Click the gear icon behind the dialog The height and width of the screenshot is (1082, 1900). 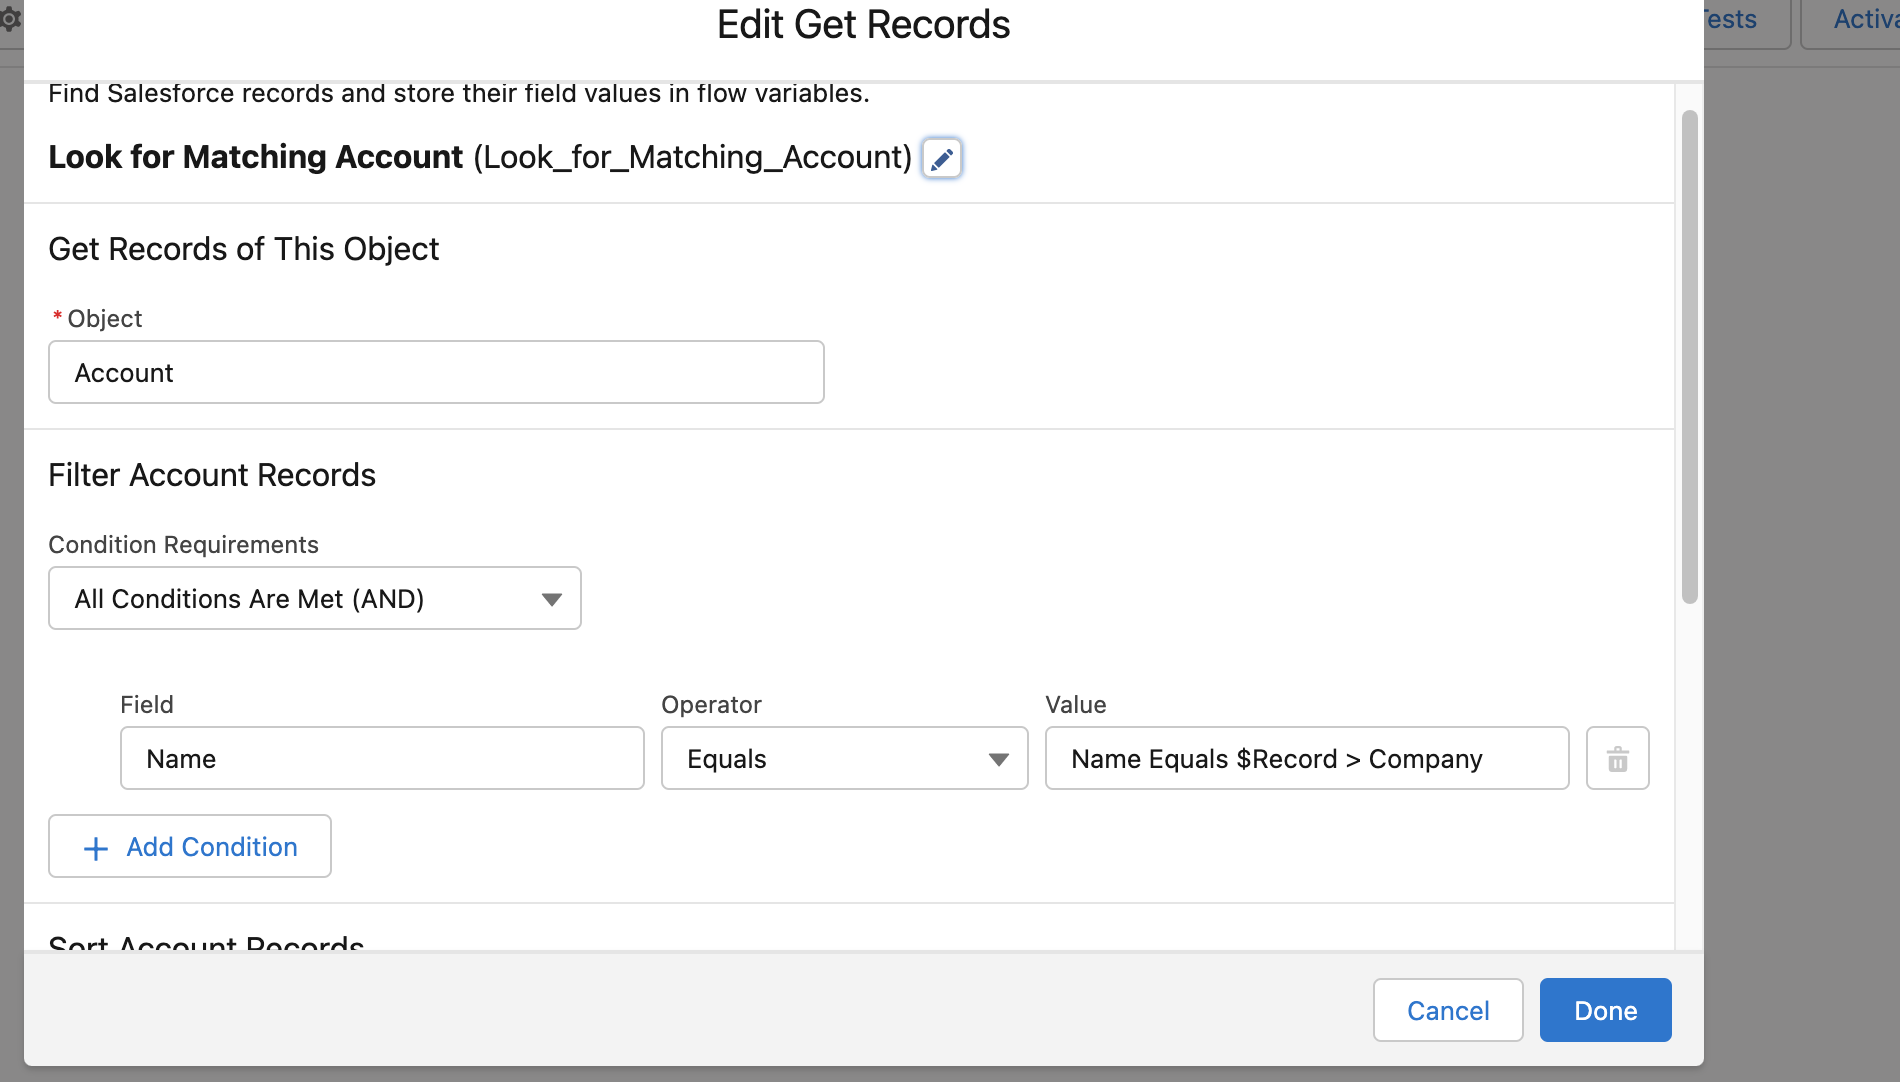point(10,19)
